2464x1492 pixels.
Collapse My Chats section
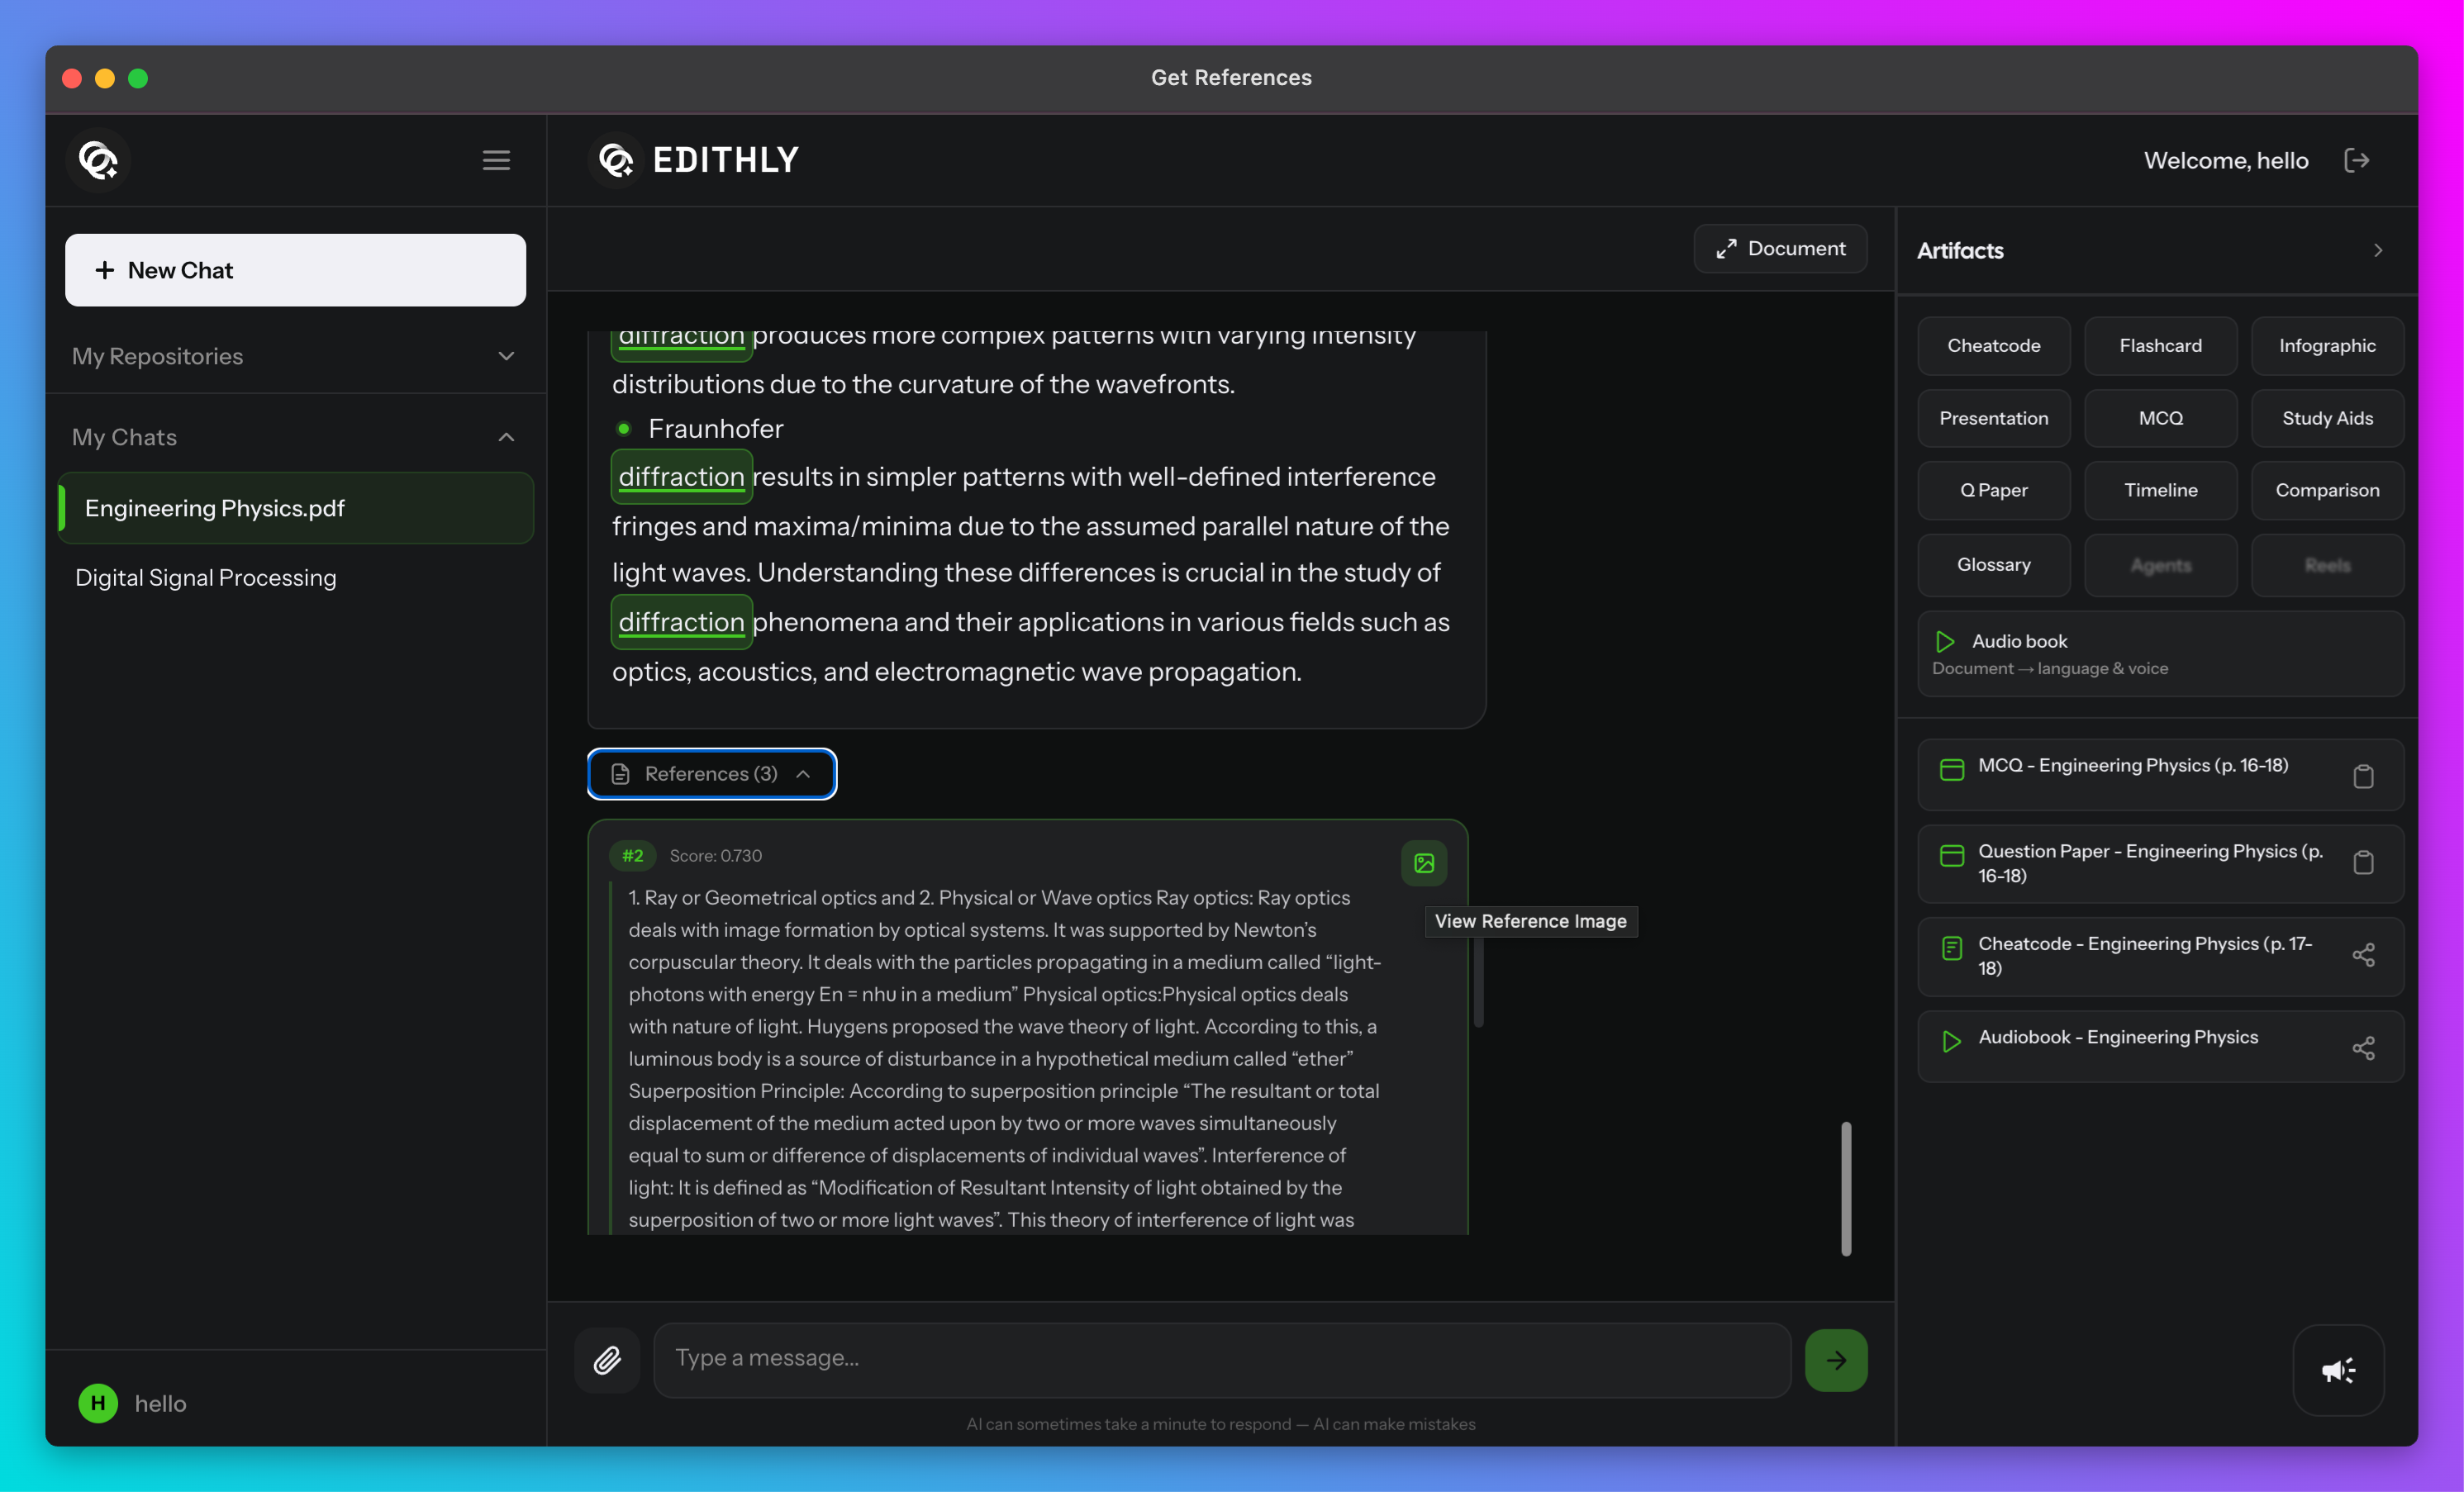295,437
